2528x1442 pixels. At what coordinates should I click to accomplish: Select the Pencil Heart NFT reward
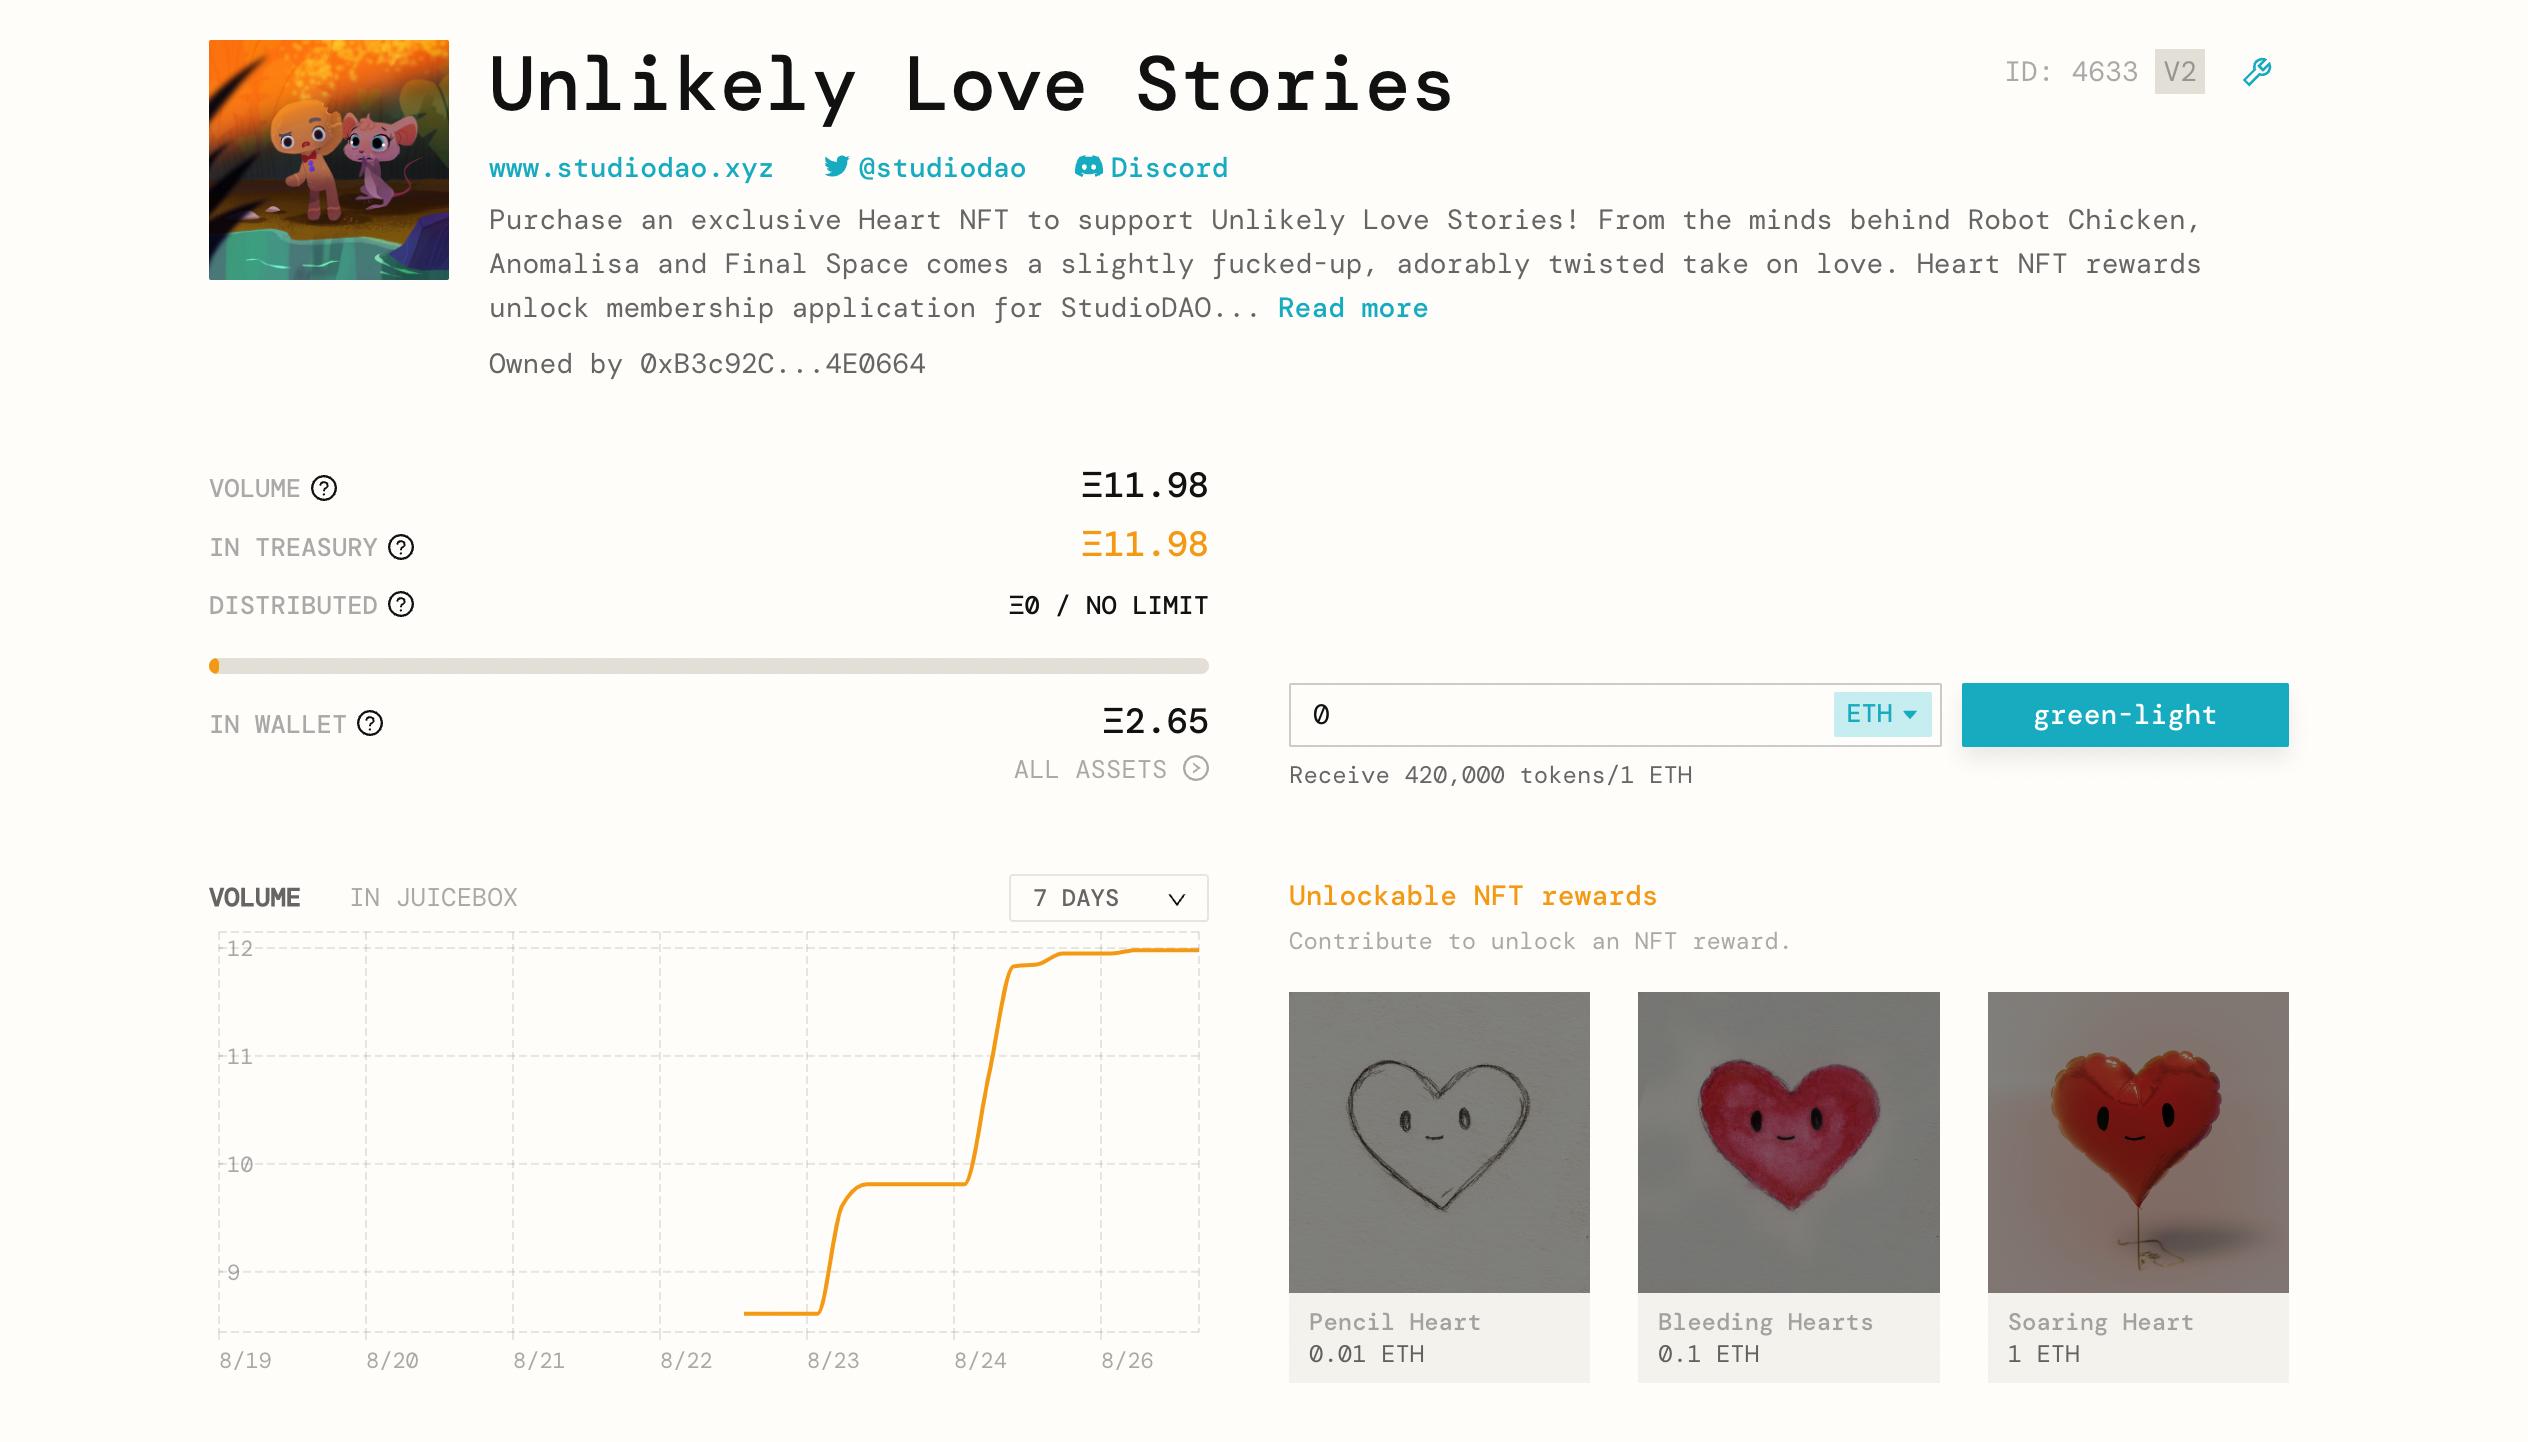[x=1438, y=1186]
